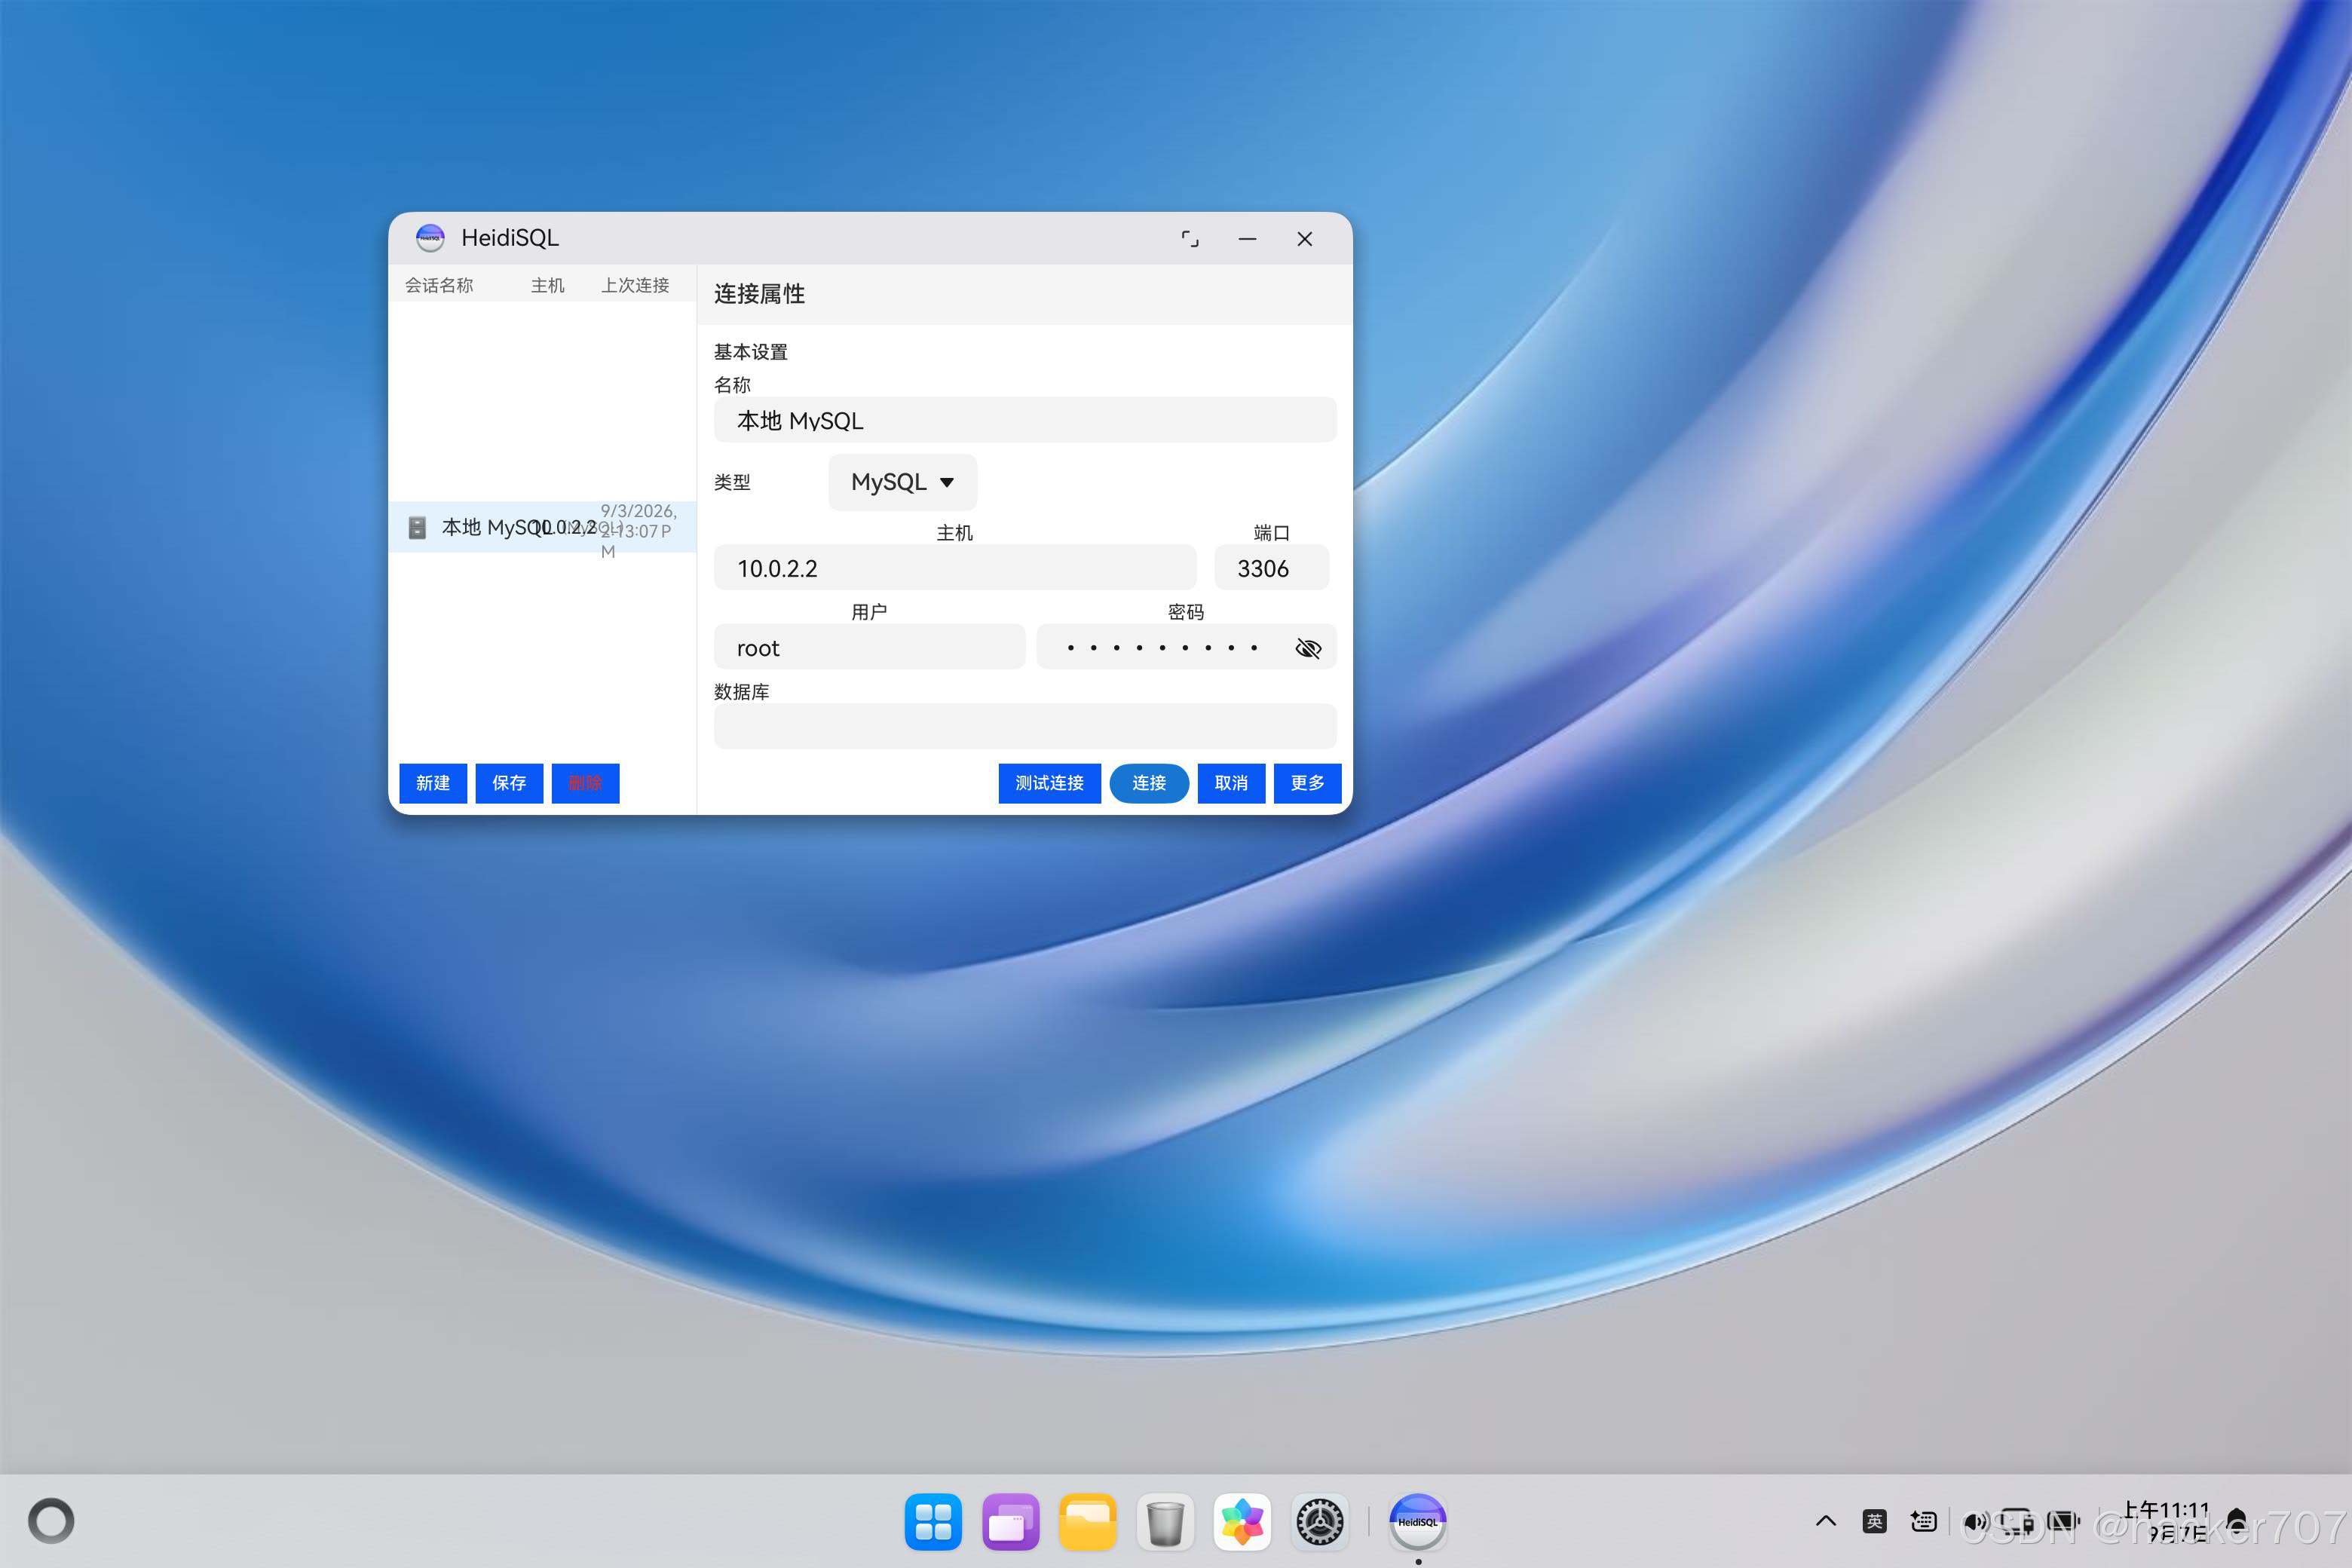Screen dimensions: 2352x1568
Task: Click the 用户 field containing root
Action: [869, 647]
